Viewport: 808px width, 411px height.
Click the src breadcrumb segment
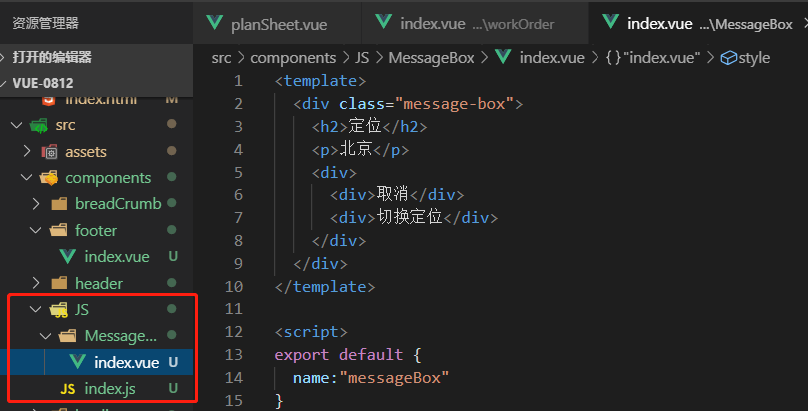click(221, 58)
